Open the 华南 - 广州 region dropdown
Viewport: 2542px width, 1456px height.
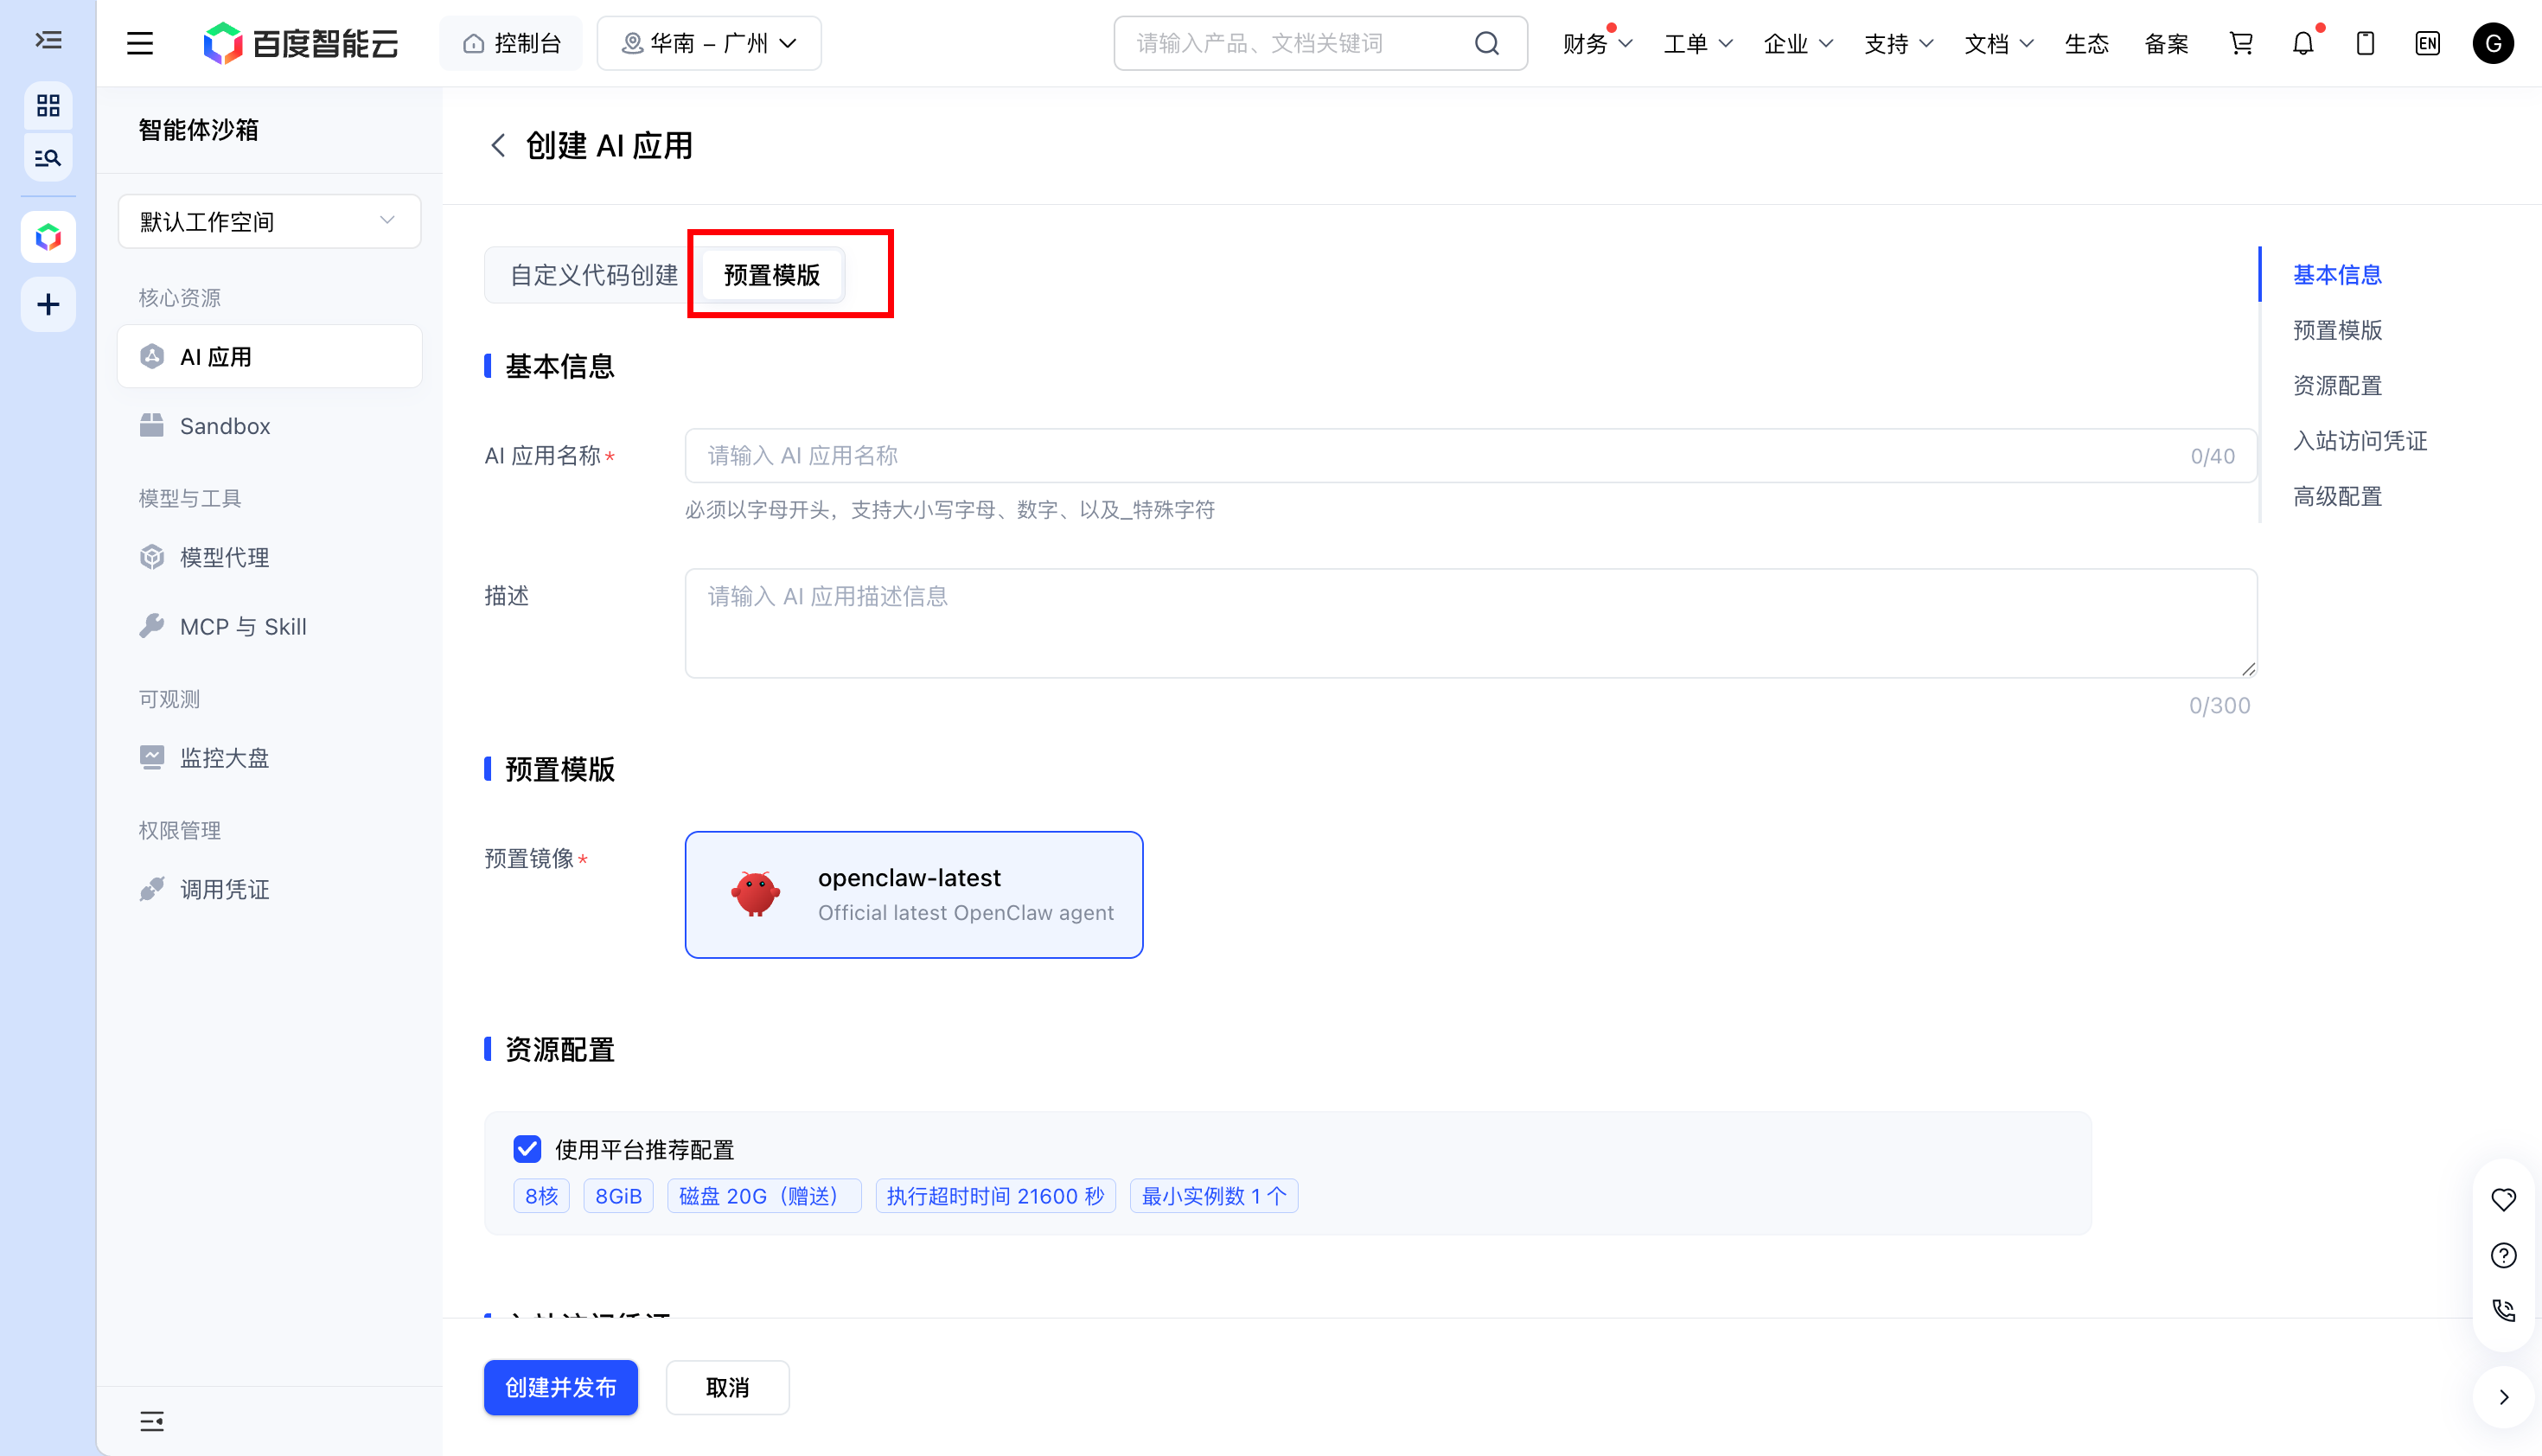(x=708, y=43)
